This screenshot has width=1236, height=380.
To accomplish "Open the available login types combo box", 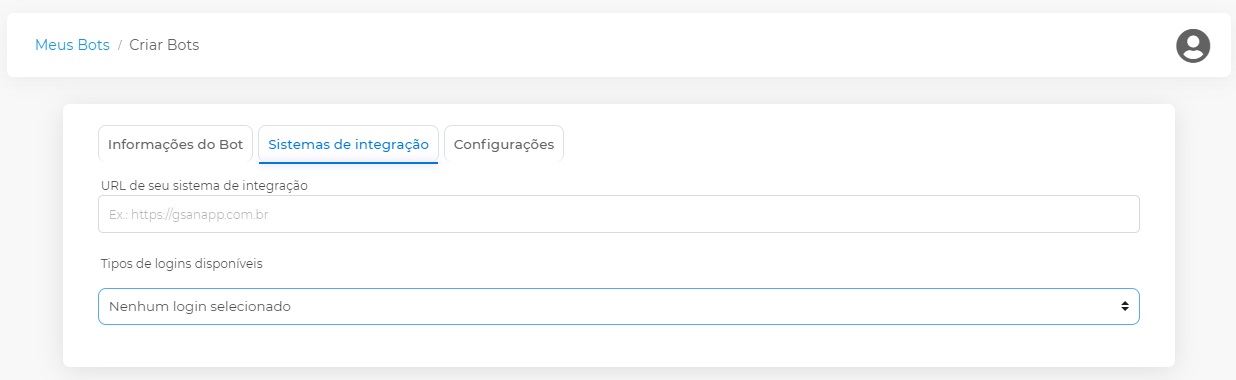I will pyautogui.click(x=619, y=306).
